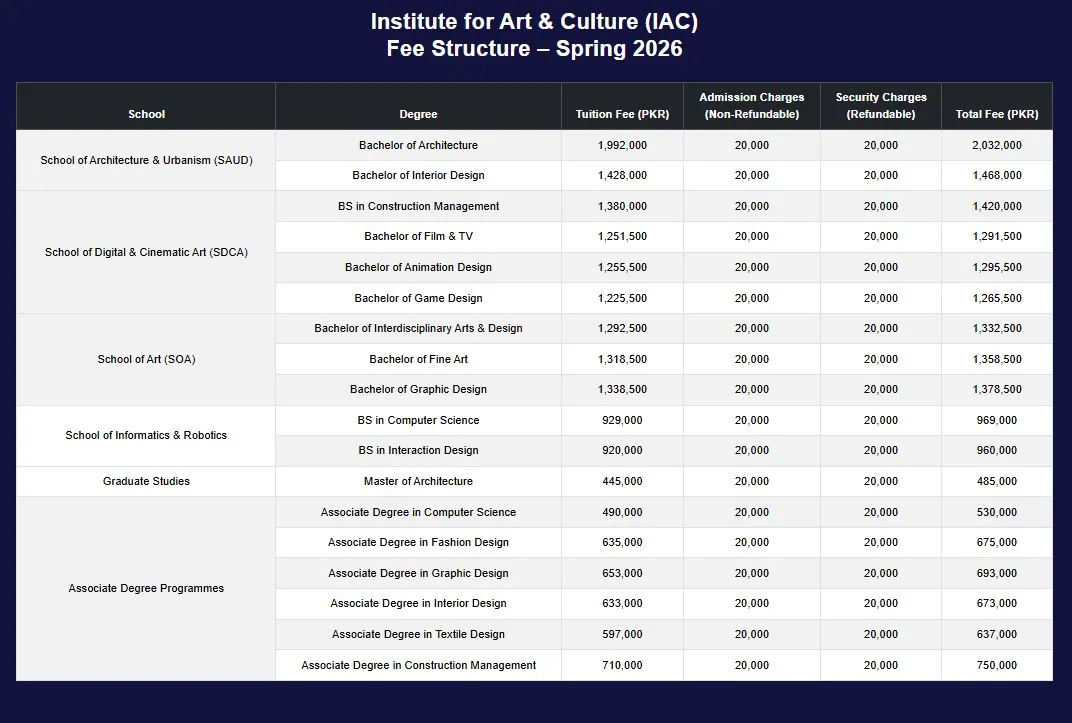Click 'Bachelor of Interior Design' degree cell
The image size is (1072, 723).
418,175
